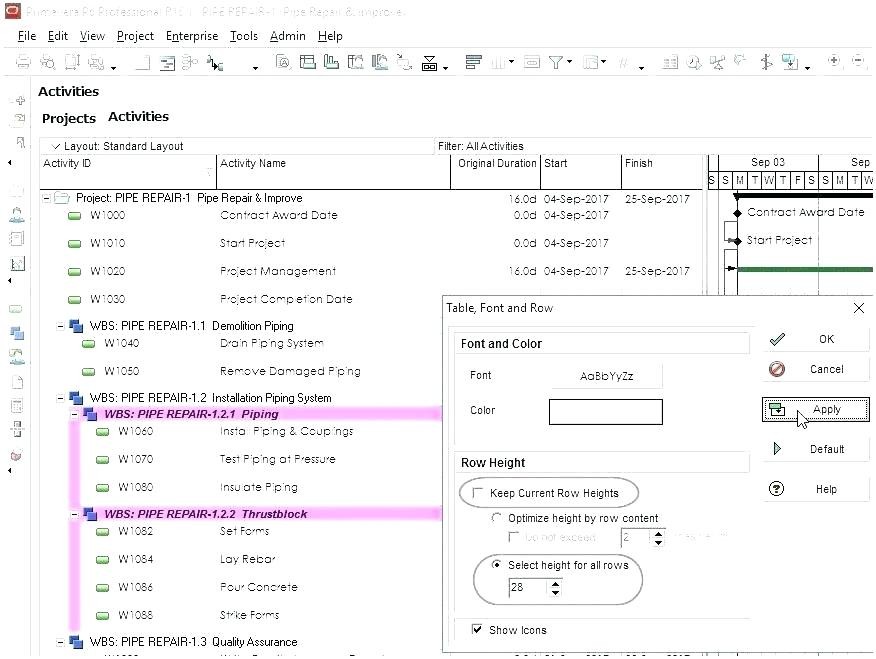
Task: Collapse the PIPE REPAIR-1.2.2 Thrustblock group
Action: 75,514
